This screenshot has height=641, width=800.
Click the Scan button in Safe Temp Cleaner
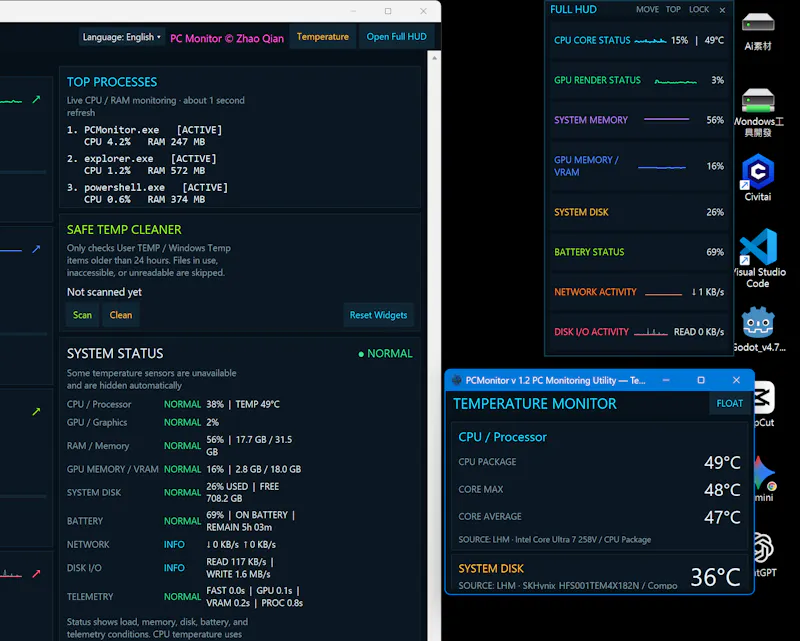82,315
